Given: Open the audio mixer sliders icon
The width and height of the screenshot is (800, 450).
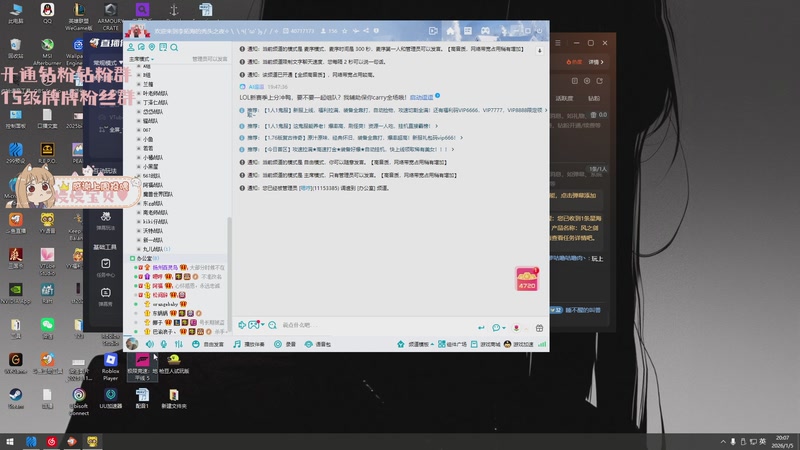Looking at the screenshot, I should 179,344.
